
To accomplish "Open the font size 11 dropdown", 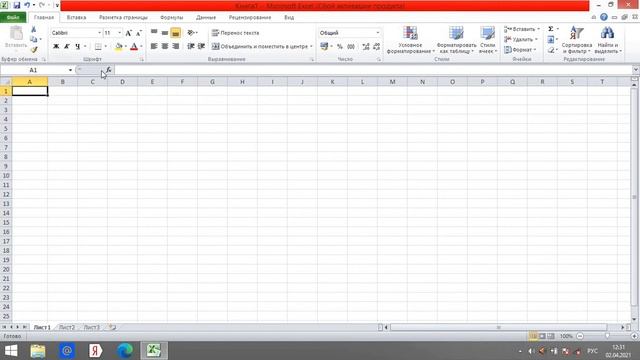I will pyautogui.click(x=119, y=33).
